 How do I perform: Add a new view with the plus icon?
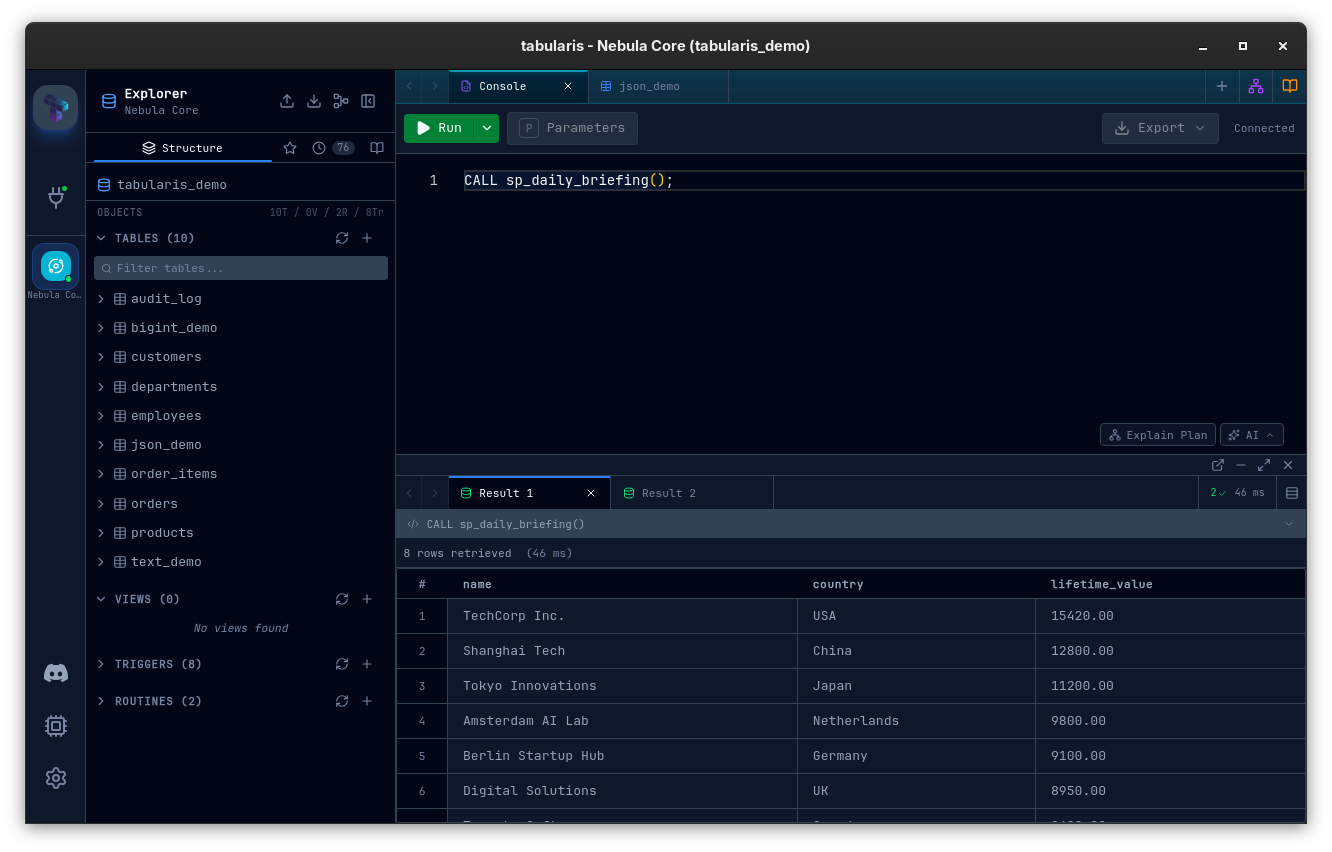coord(367,599)
